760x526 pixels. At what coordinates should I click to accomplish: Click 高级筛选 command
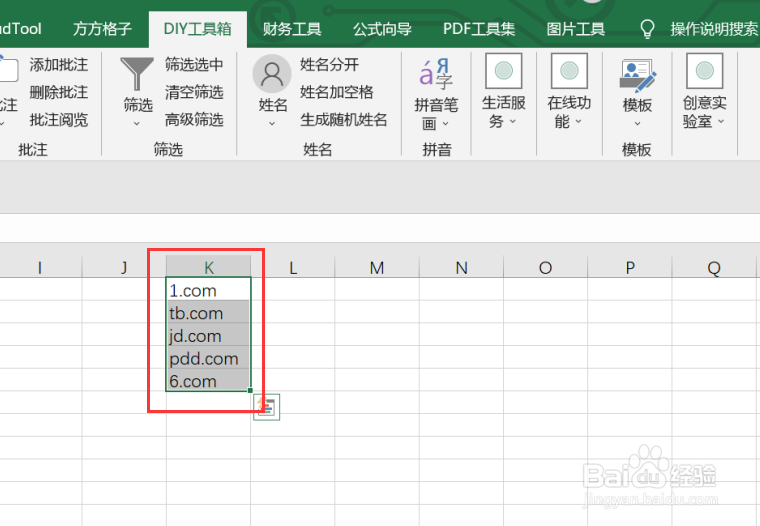pos(194,119)
